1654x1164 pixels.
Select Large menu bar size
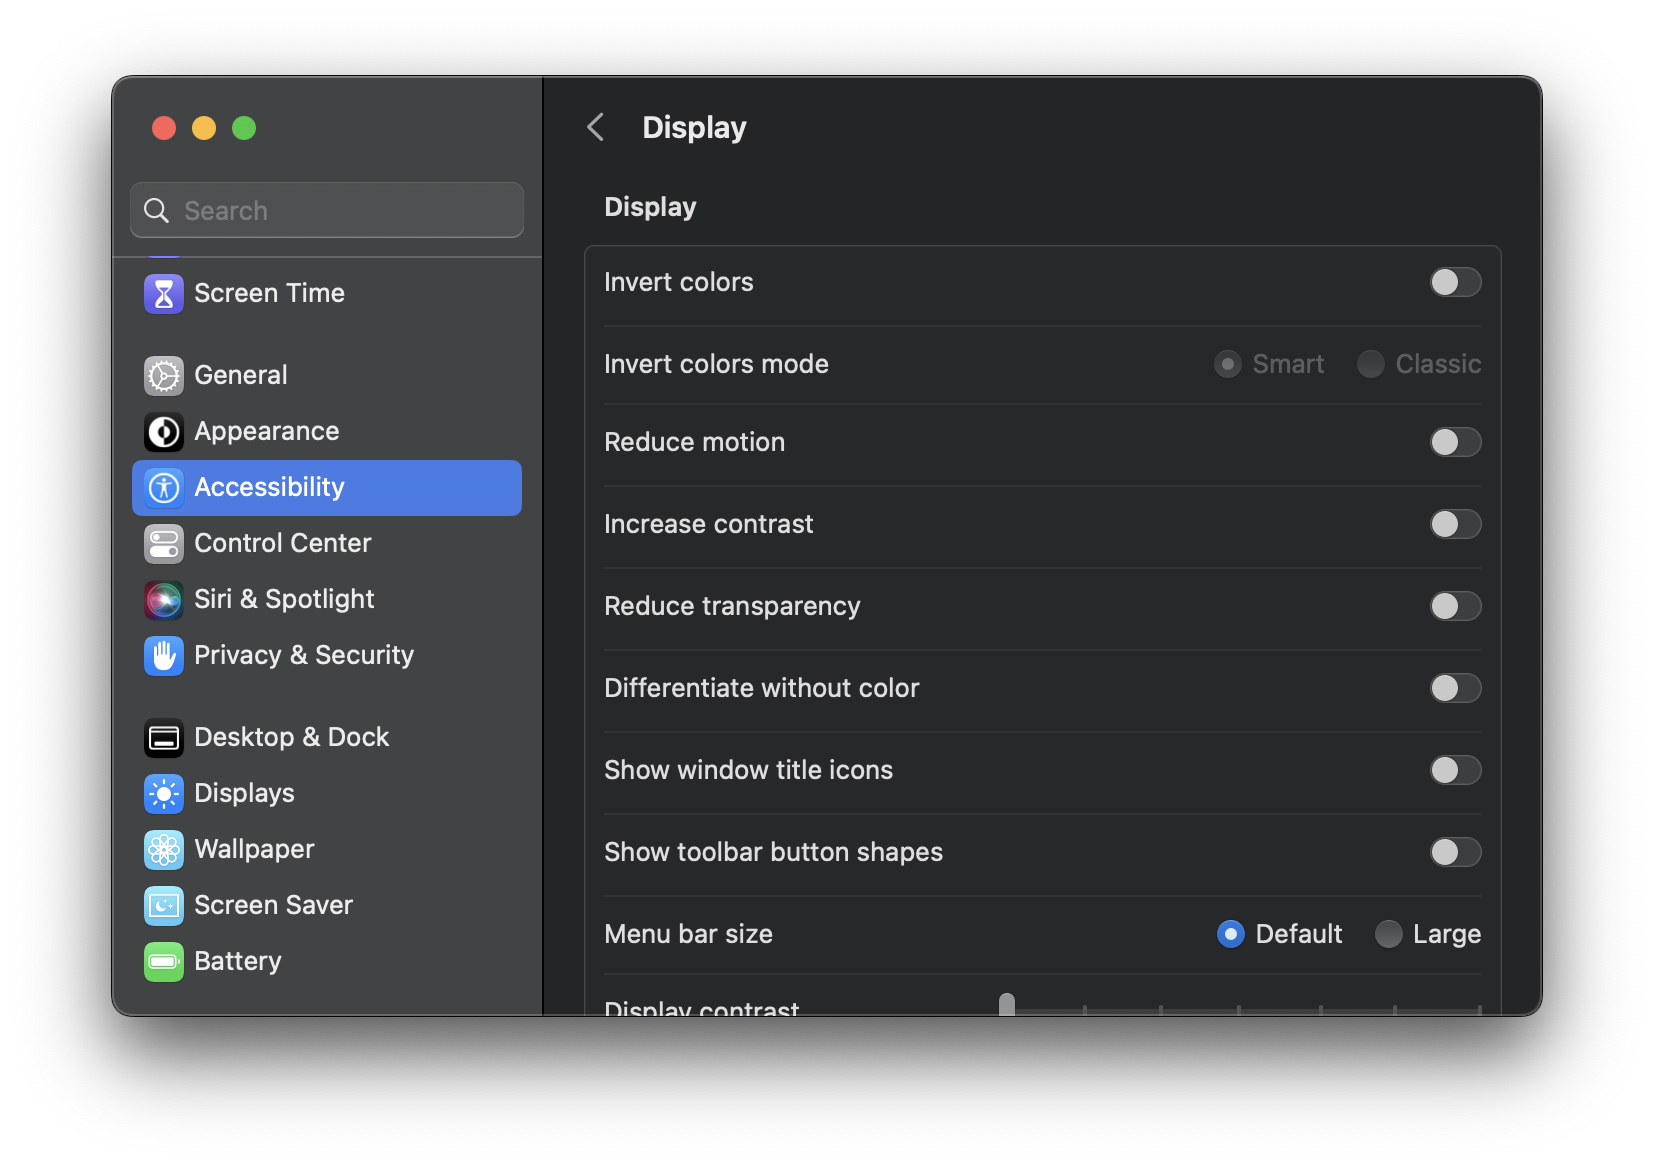coord(1388,935)
